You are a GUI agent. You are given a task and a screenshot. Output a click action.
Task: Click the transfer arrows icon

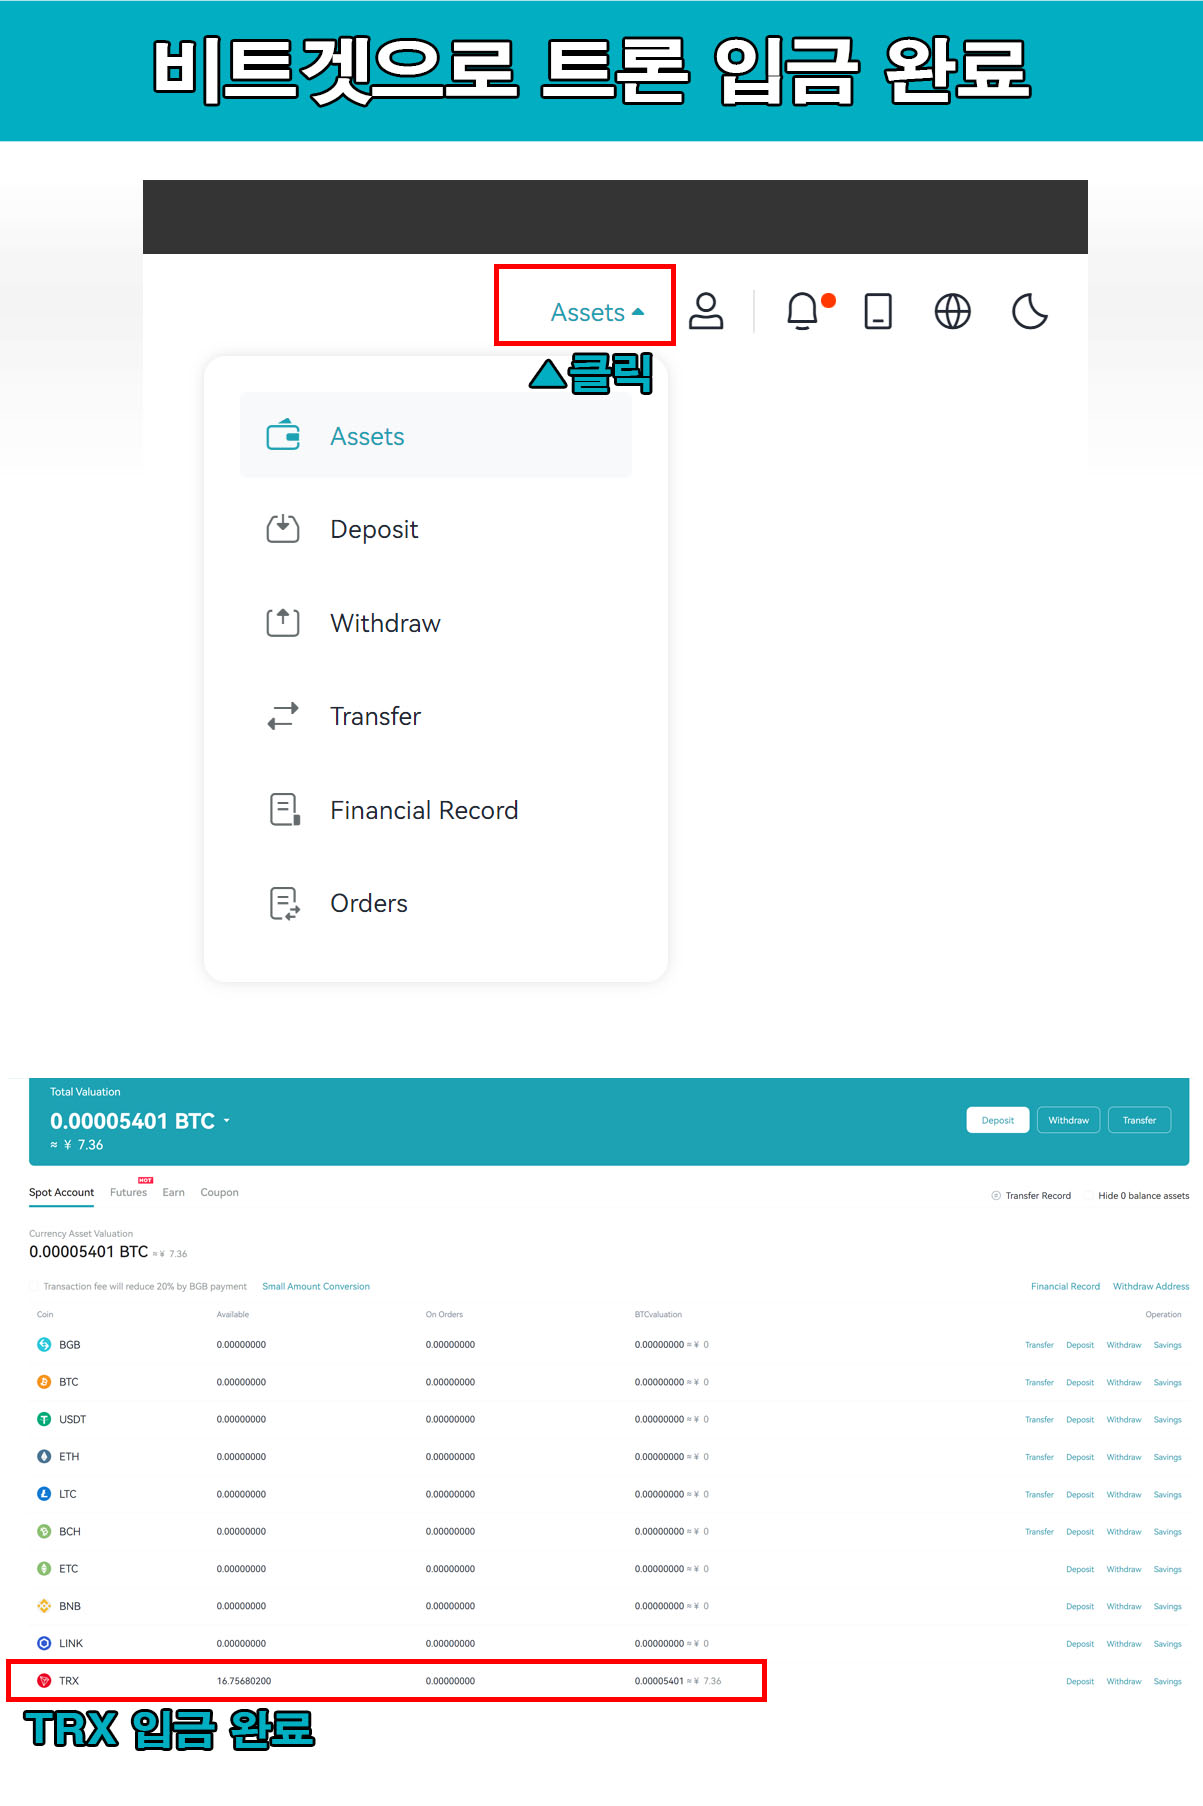[x=283, y=716]
